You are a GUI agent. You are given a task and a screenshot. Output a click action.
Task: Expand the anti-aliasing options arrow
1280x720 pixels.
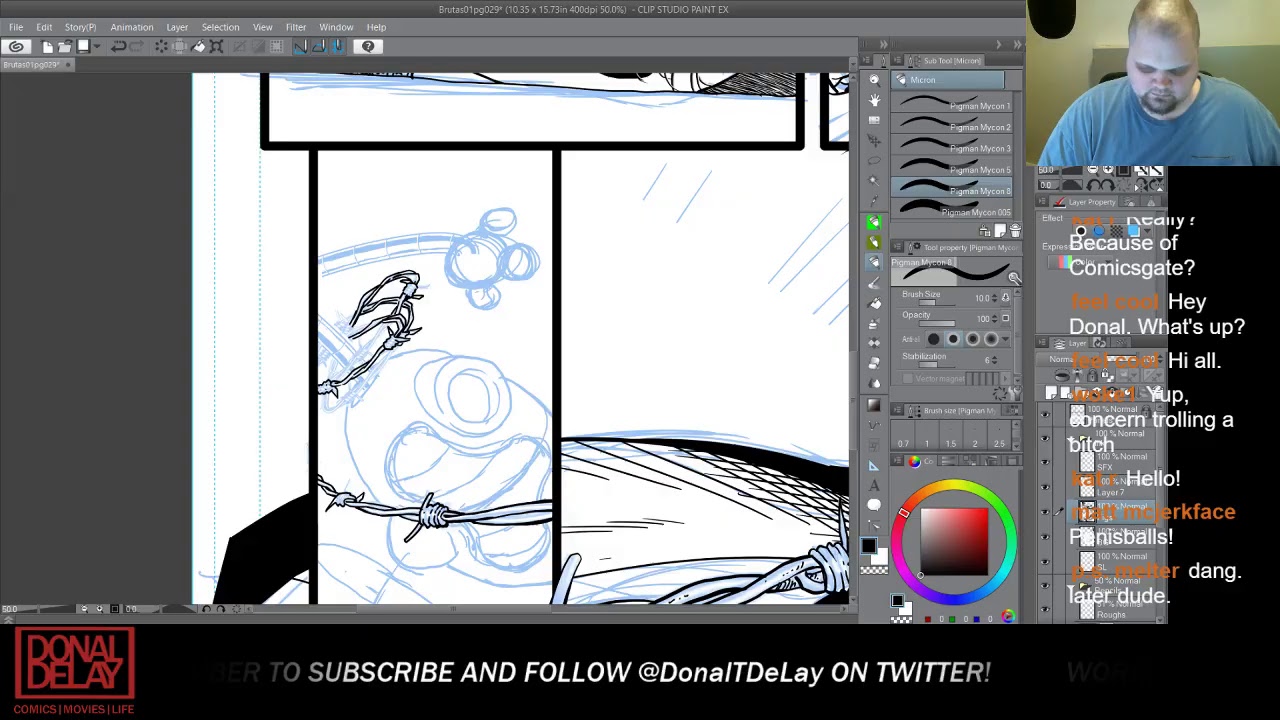pos(1006,339)
